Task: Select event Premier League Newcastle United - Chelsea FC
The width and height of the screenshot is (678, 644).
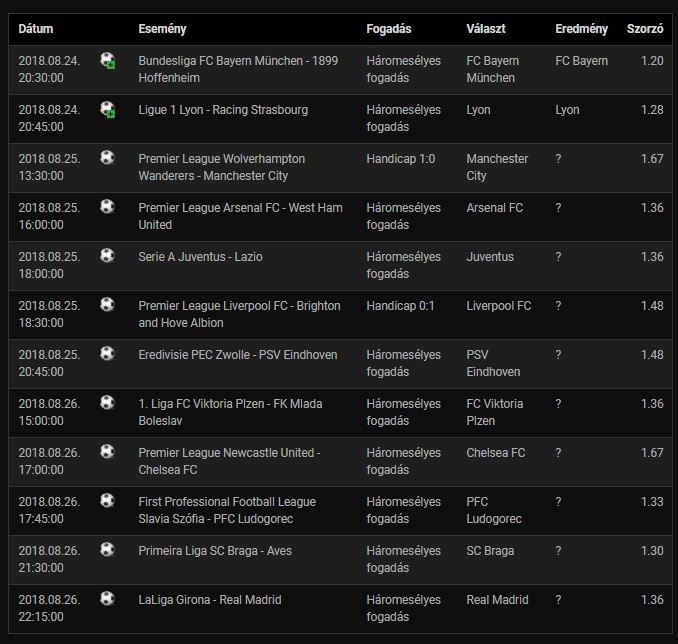Action: point(229,461)
